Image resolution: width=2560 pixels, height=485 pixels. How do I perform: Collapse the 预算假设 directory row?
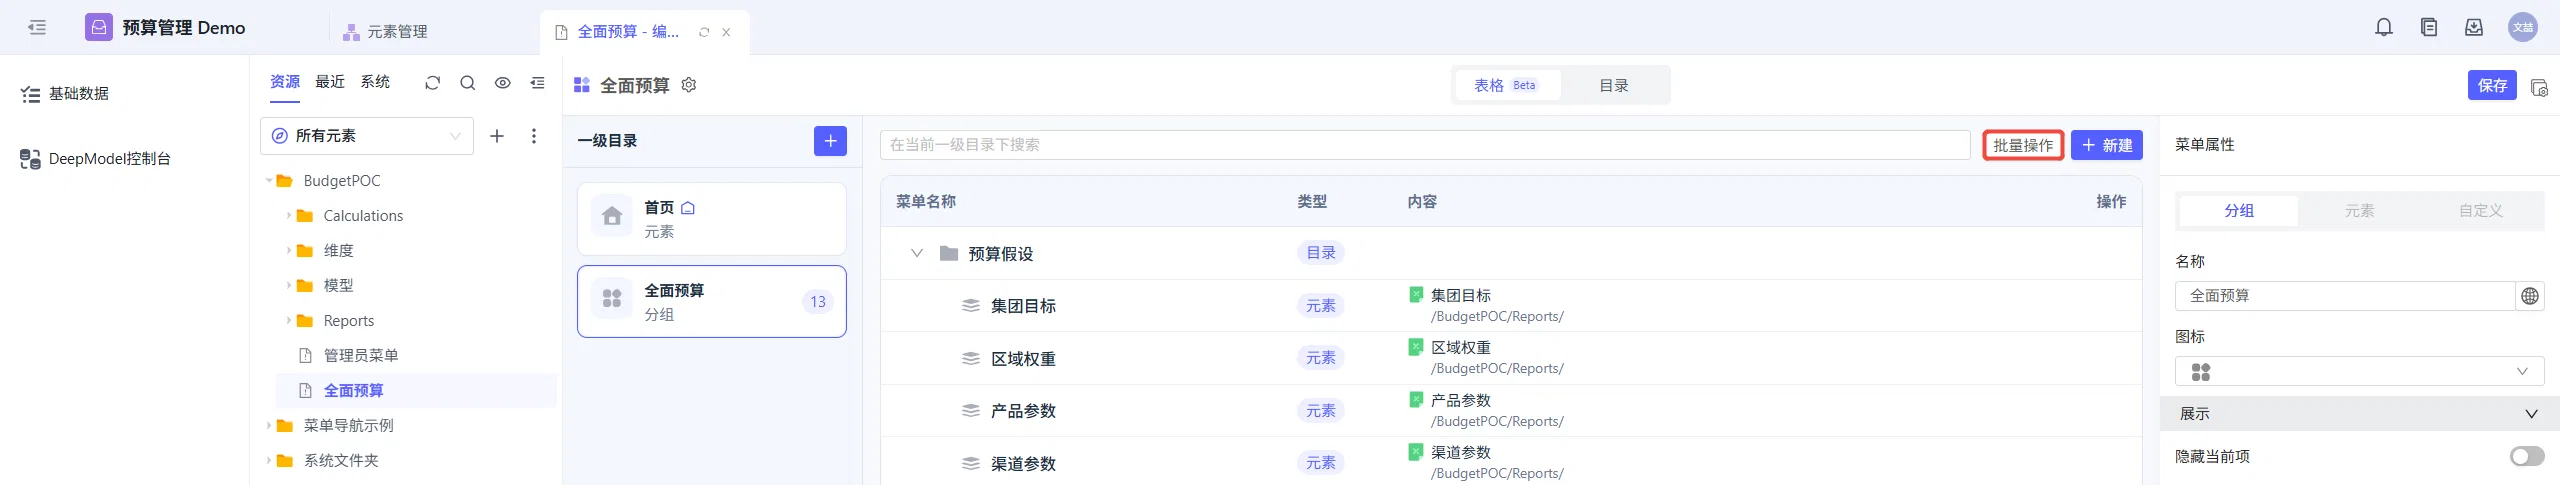click(x=916, y=253)
